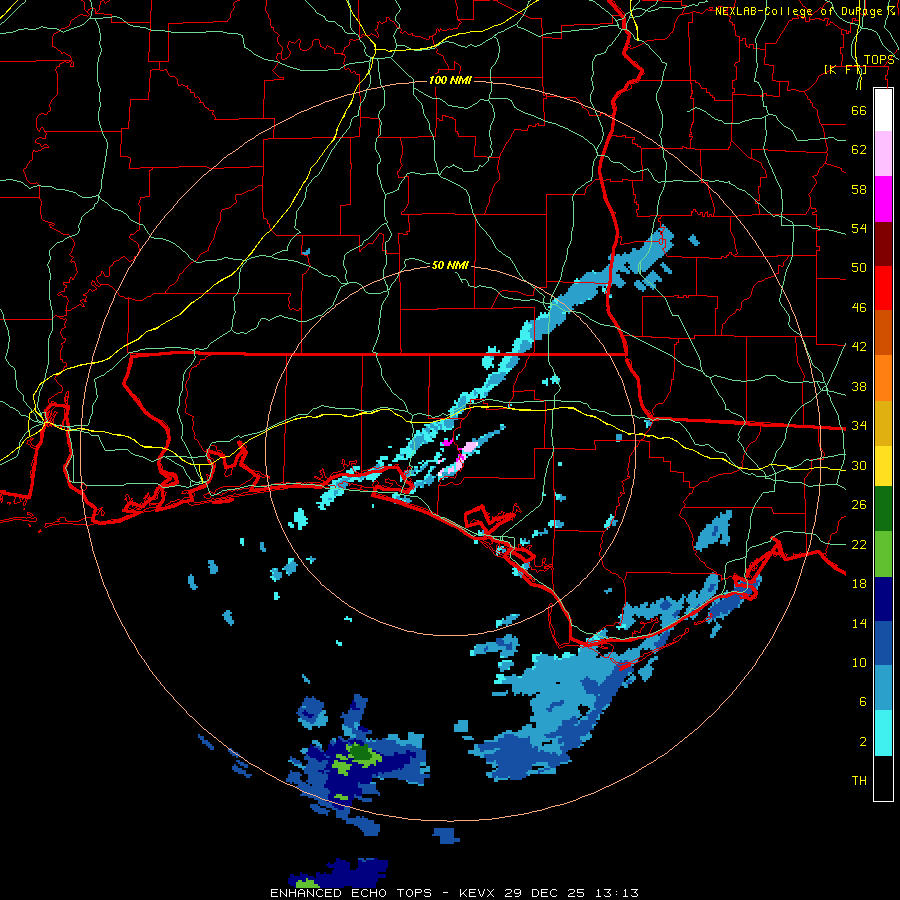Click the 14 legend value label

click(x=859, y=623)
